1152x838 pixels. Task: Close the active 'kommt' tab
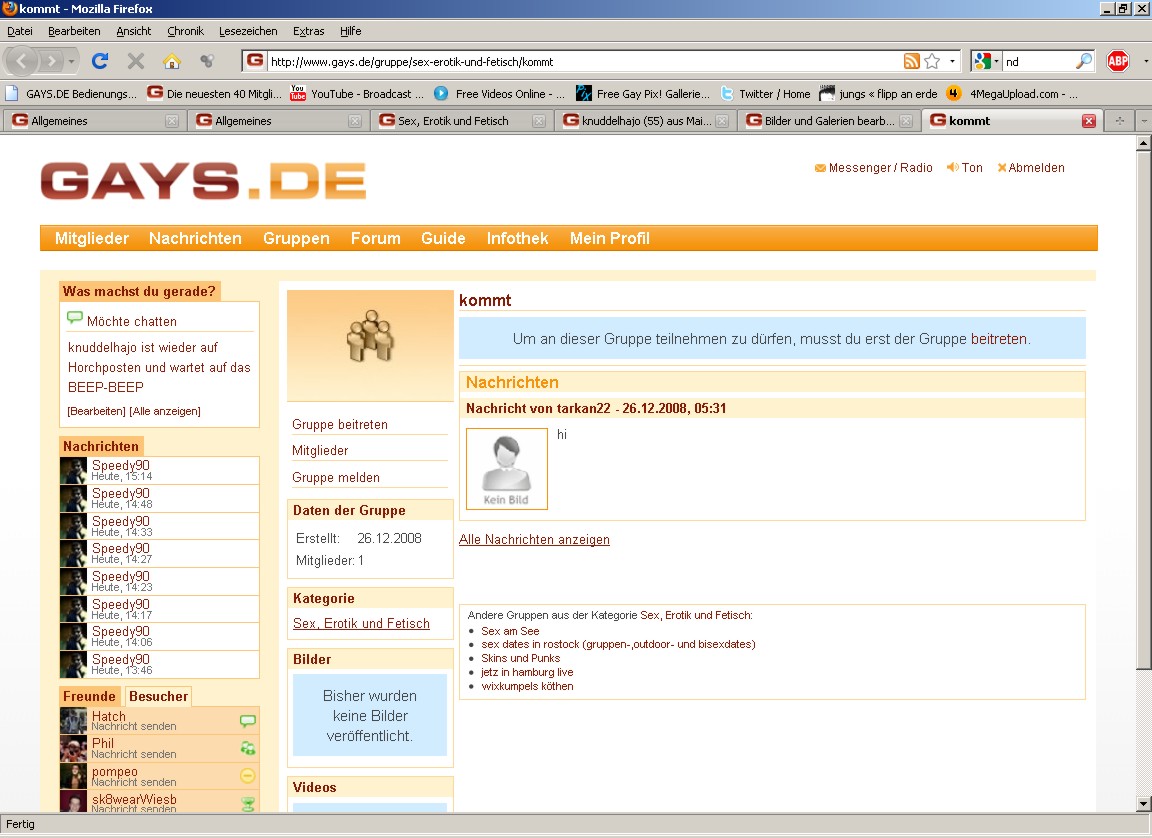pos(1089,121)
